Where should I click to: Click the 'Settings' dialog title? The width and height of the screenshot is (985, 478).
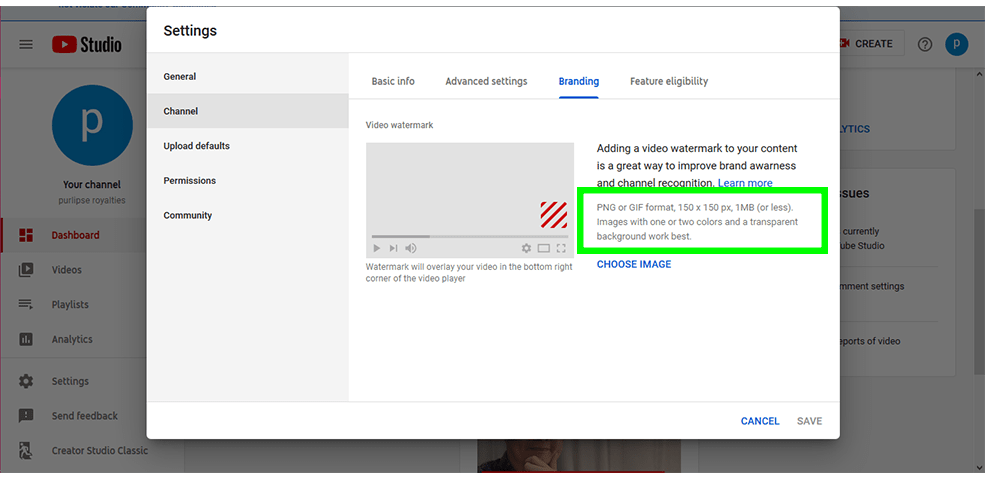click(x=190, y=31)
